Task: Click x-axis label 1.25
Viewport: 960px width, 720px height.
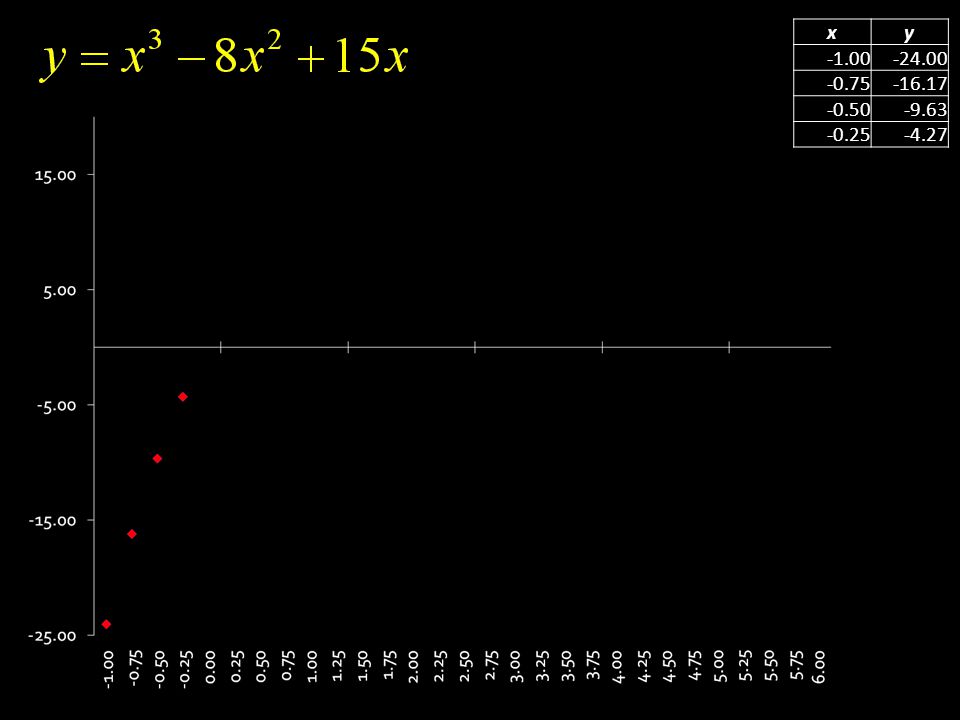Action: (x=337, y=666)
